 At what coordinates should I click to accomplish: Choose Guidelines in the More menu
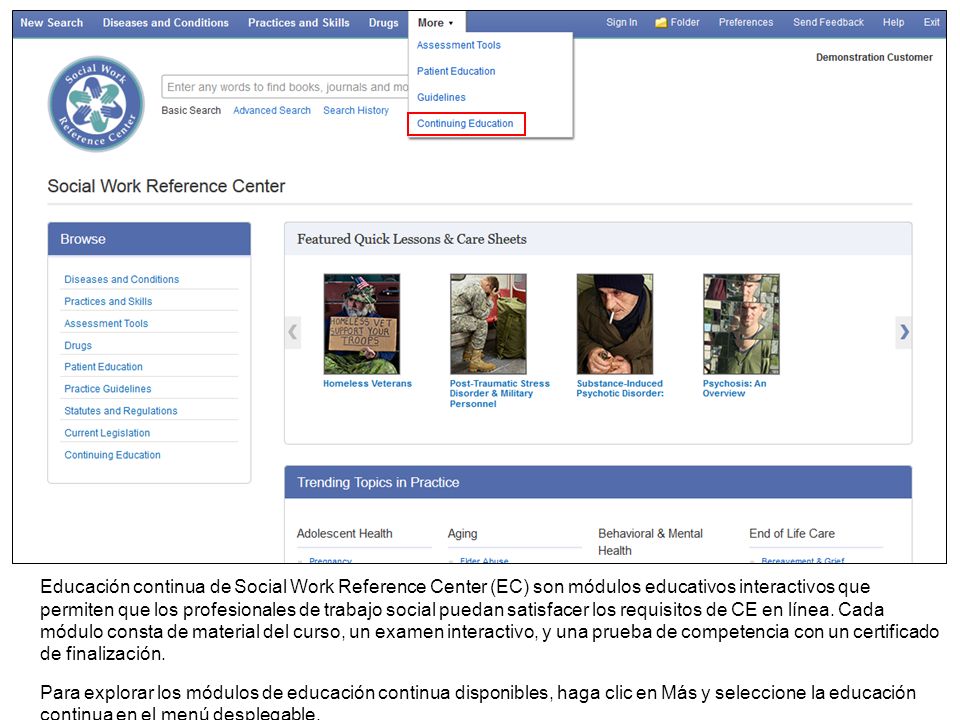(441, 97)
